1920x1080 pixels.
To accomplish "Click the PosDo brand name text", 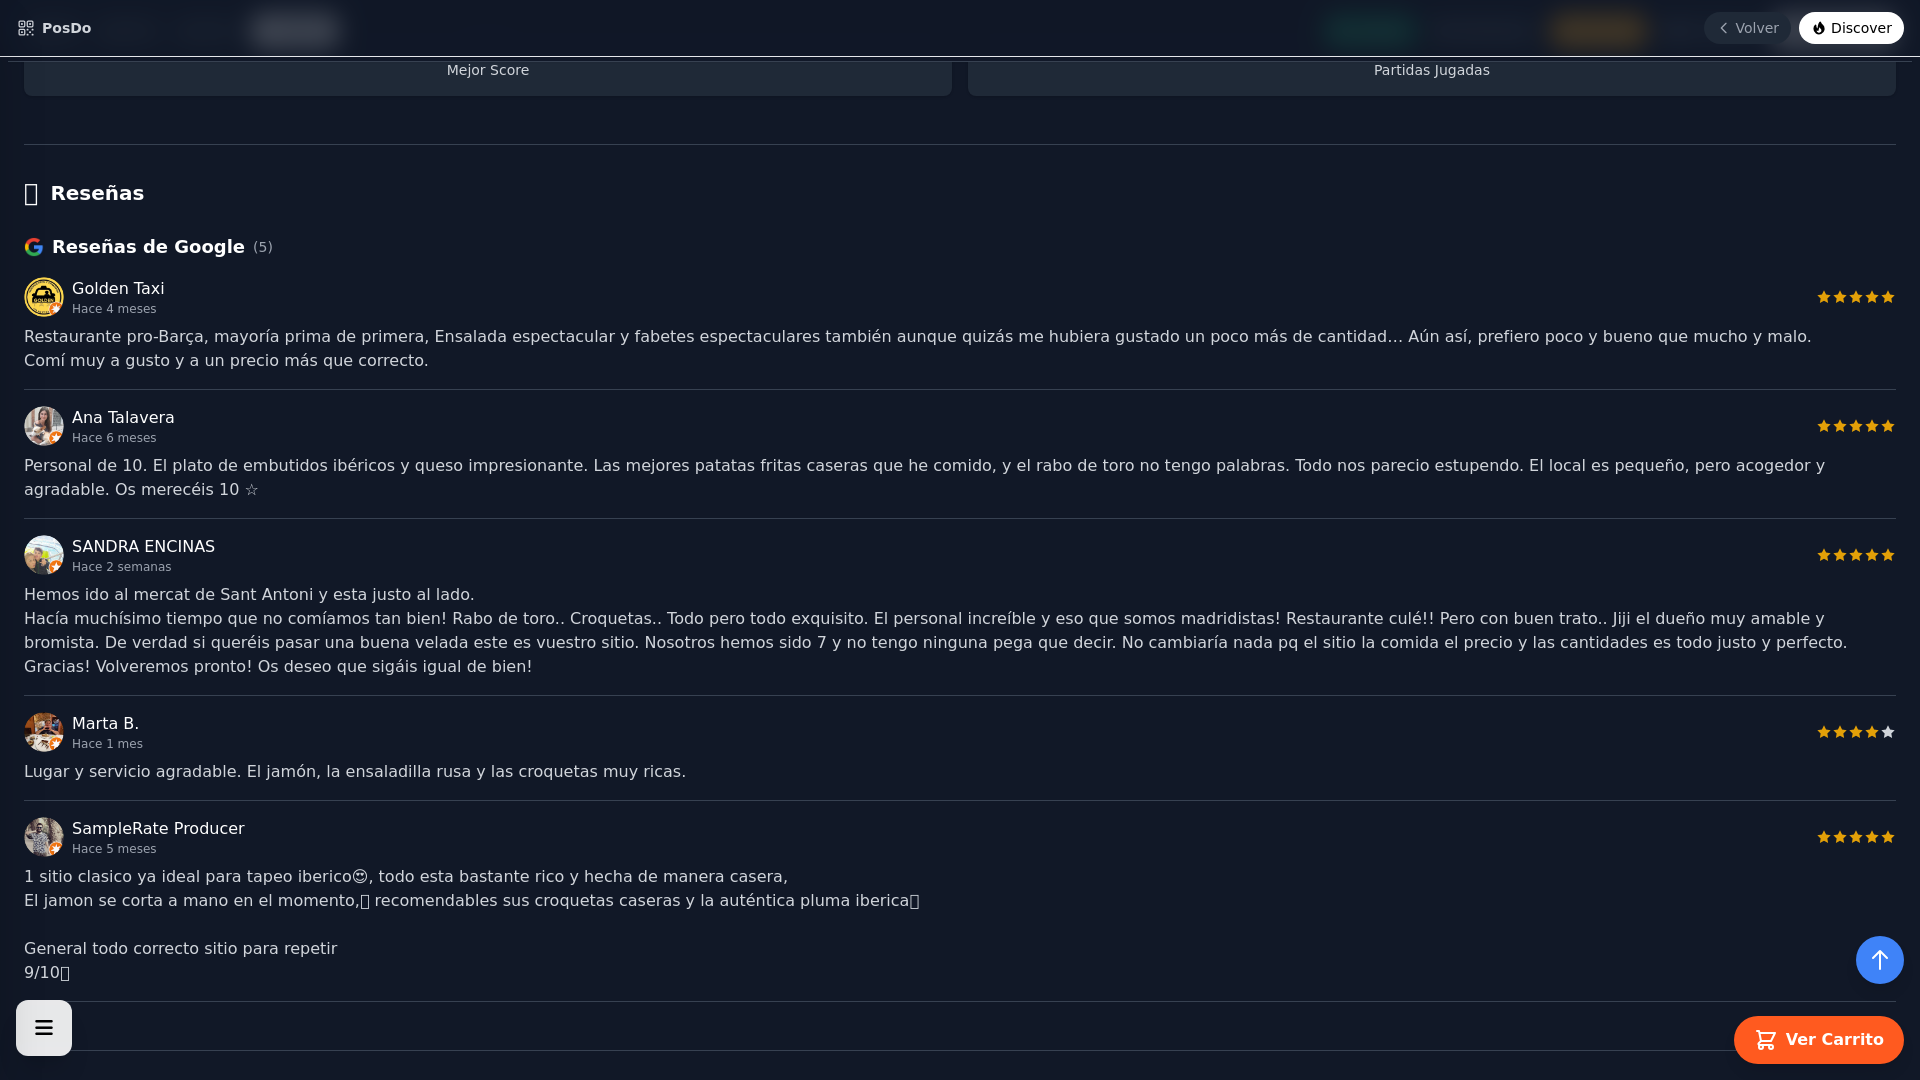I will pyautogui.click(x=67, y=28).
